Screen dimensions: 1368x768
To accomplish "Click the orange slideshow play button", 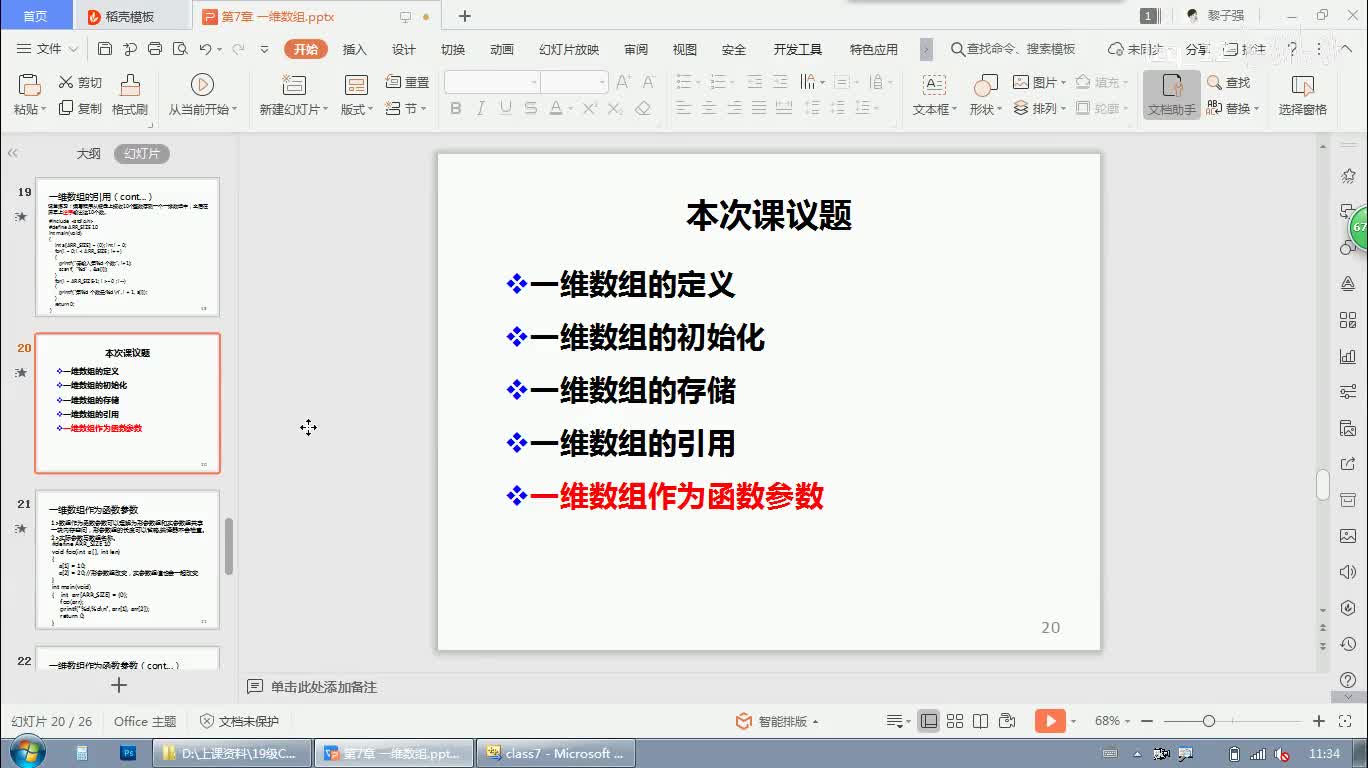I will click(x=1048, y=721).
